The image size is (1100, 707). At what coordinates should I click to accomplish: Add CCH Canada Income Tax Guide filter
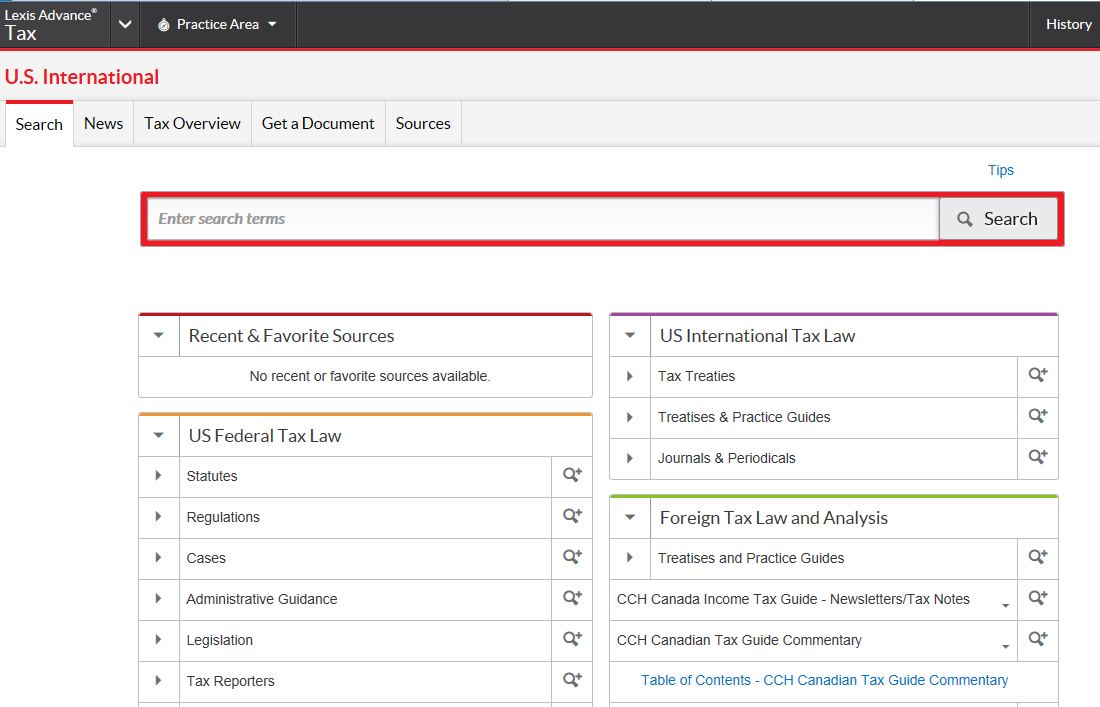click(x=1038, y=598)
